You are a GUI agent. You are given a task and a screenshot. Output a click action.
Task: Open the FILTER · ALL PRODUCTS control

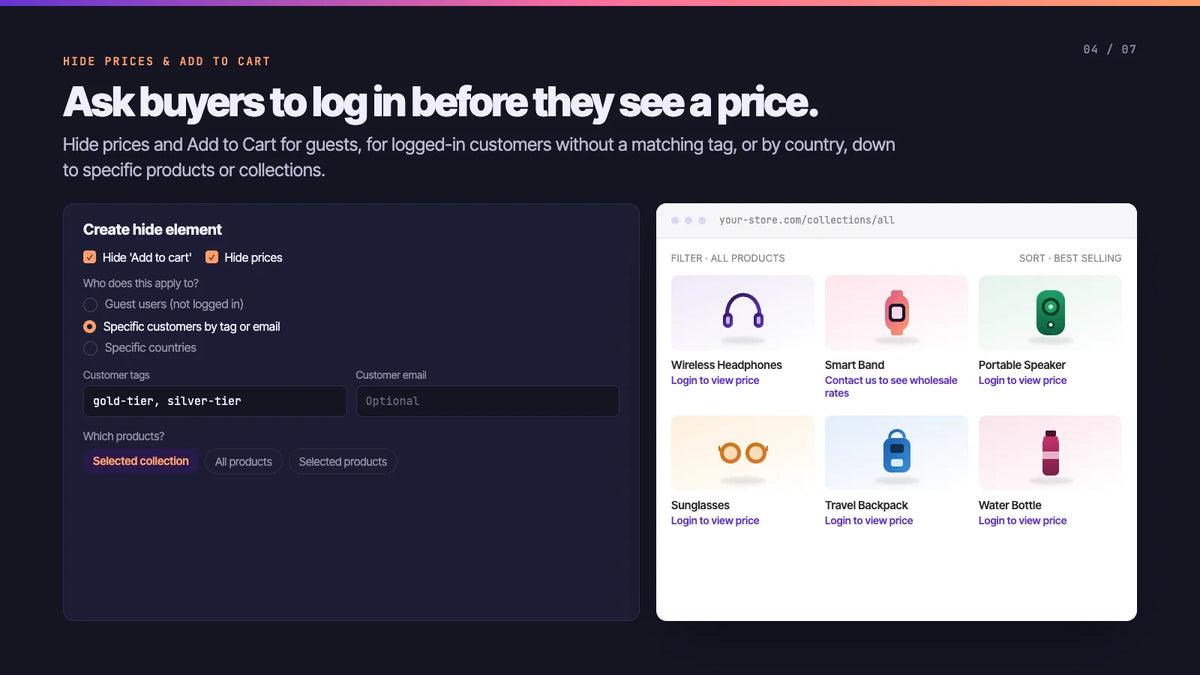pyautogui.click(x=728, y=258)
